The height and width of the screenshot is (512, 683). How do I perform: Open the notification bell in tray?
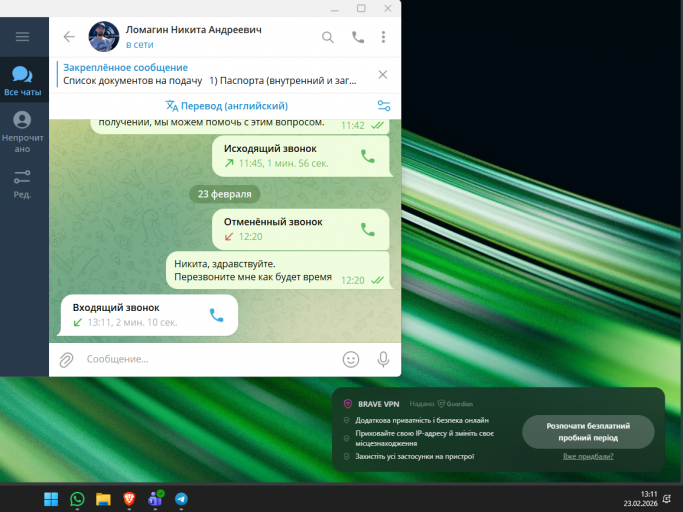(x=666, y=498)
